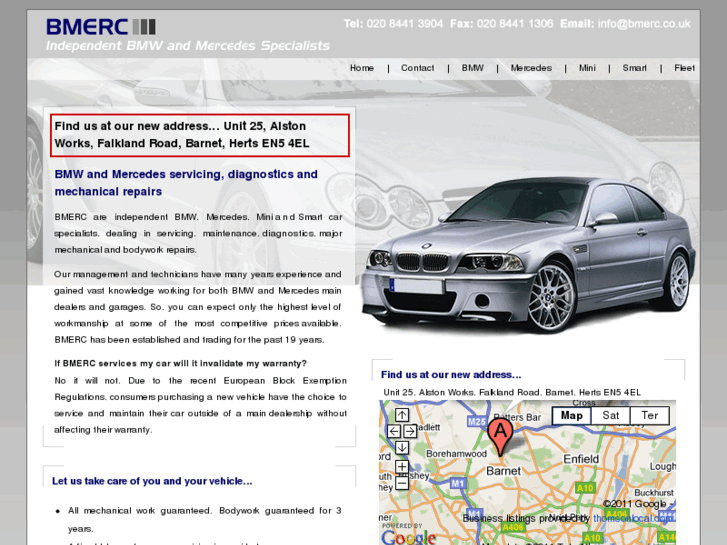The height and width of the screenshot is (545, 727).
Task: Pan the map right arrow
Action: [410, 431]
